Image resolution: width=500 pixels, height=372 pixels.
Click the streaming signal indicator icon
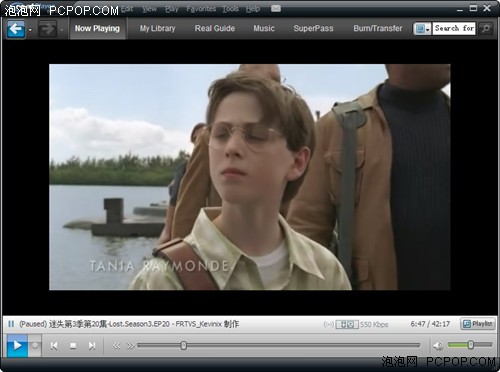(329, 324)
